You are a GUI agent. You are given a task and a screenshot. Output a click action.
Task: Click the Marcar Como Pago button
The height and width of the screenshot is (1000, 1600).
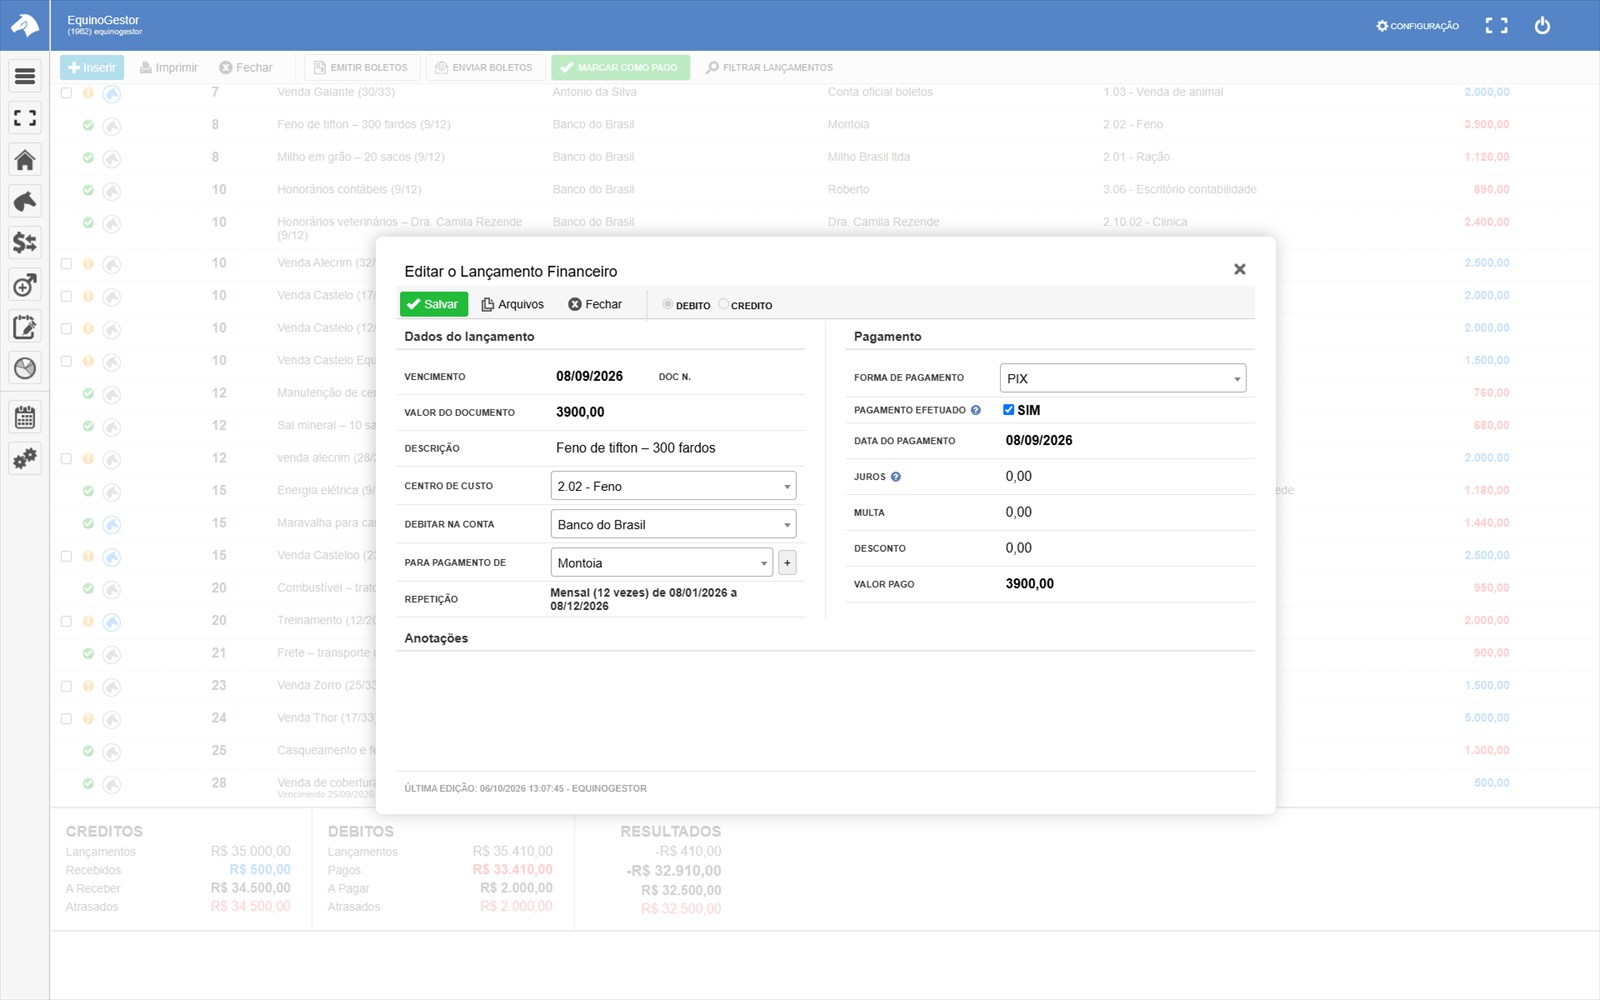coord(620,67)
